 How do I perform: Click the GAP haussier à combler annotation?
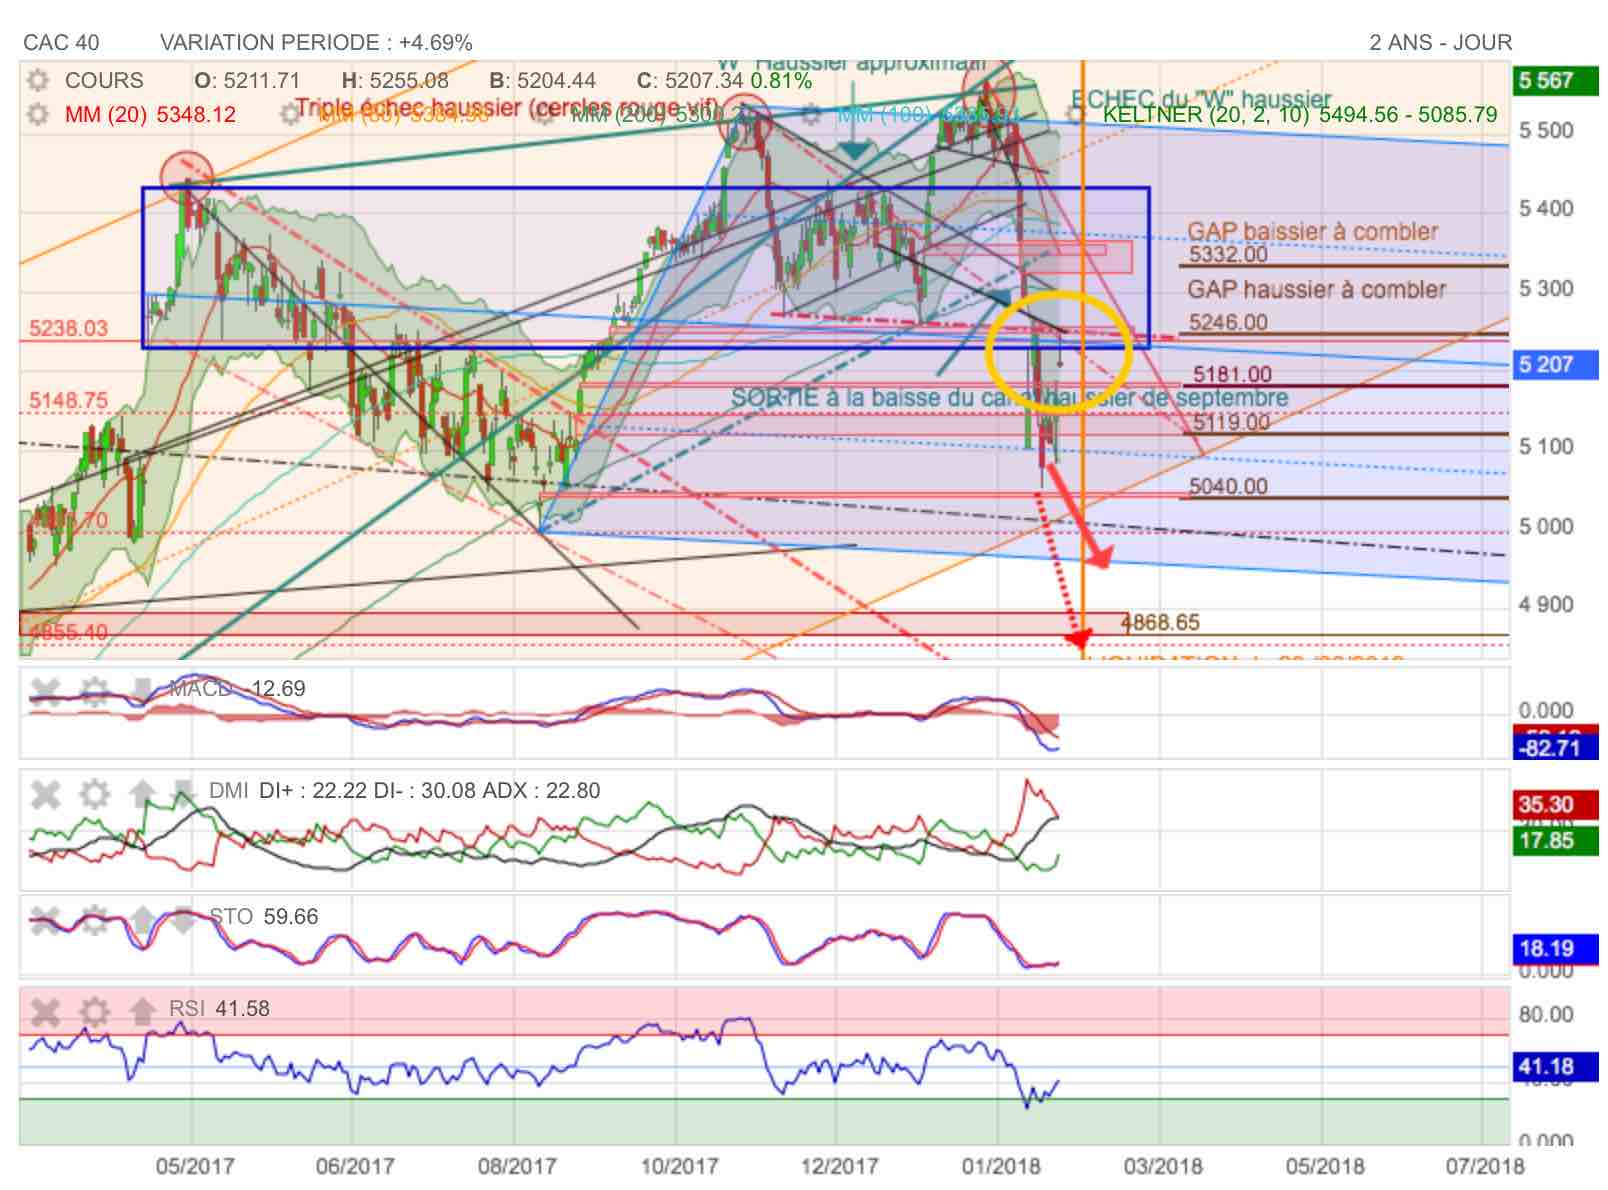tap(1317, 290)
